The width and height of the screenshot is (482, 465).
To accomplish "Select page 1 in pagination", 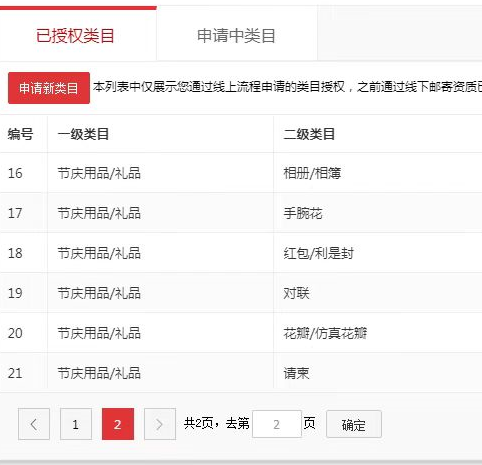I will point(76,424).
